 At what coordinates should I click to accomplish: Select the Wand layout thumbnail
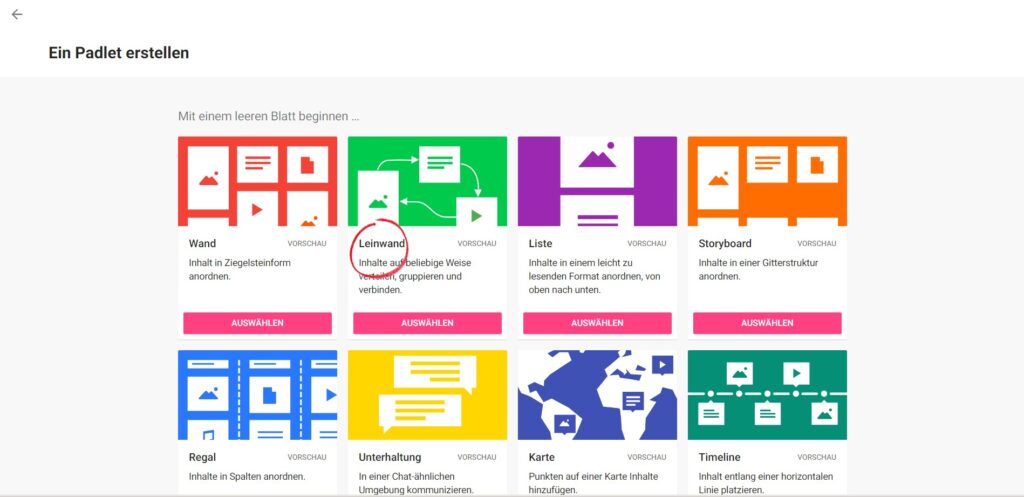[257, 181]
